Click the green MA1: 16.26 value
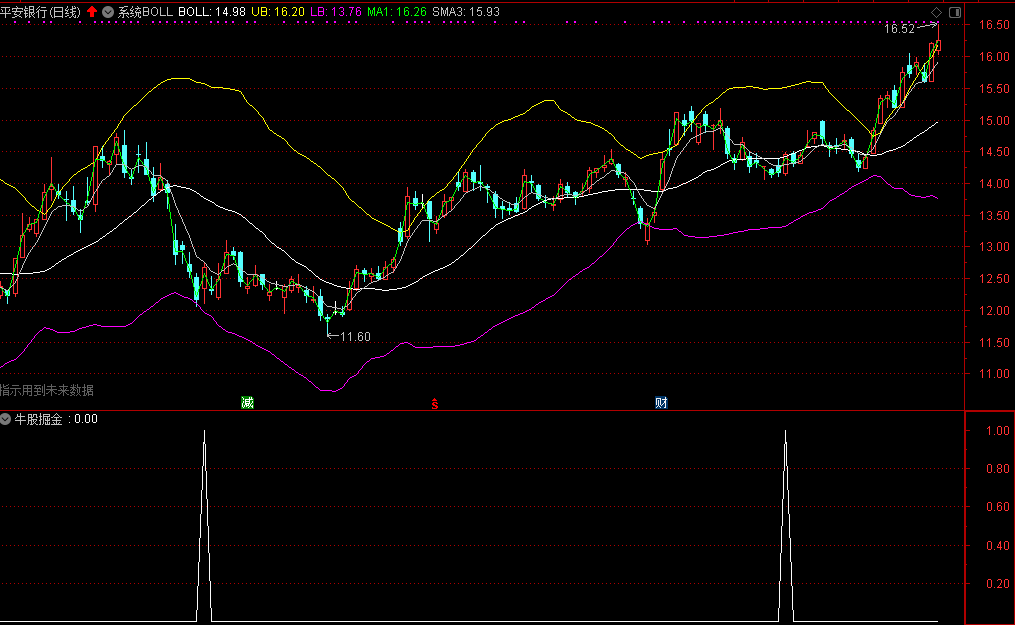 (397, 12)
